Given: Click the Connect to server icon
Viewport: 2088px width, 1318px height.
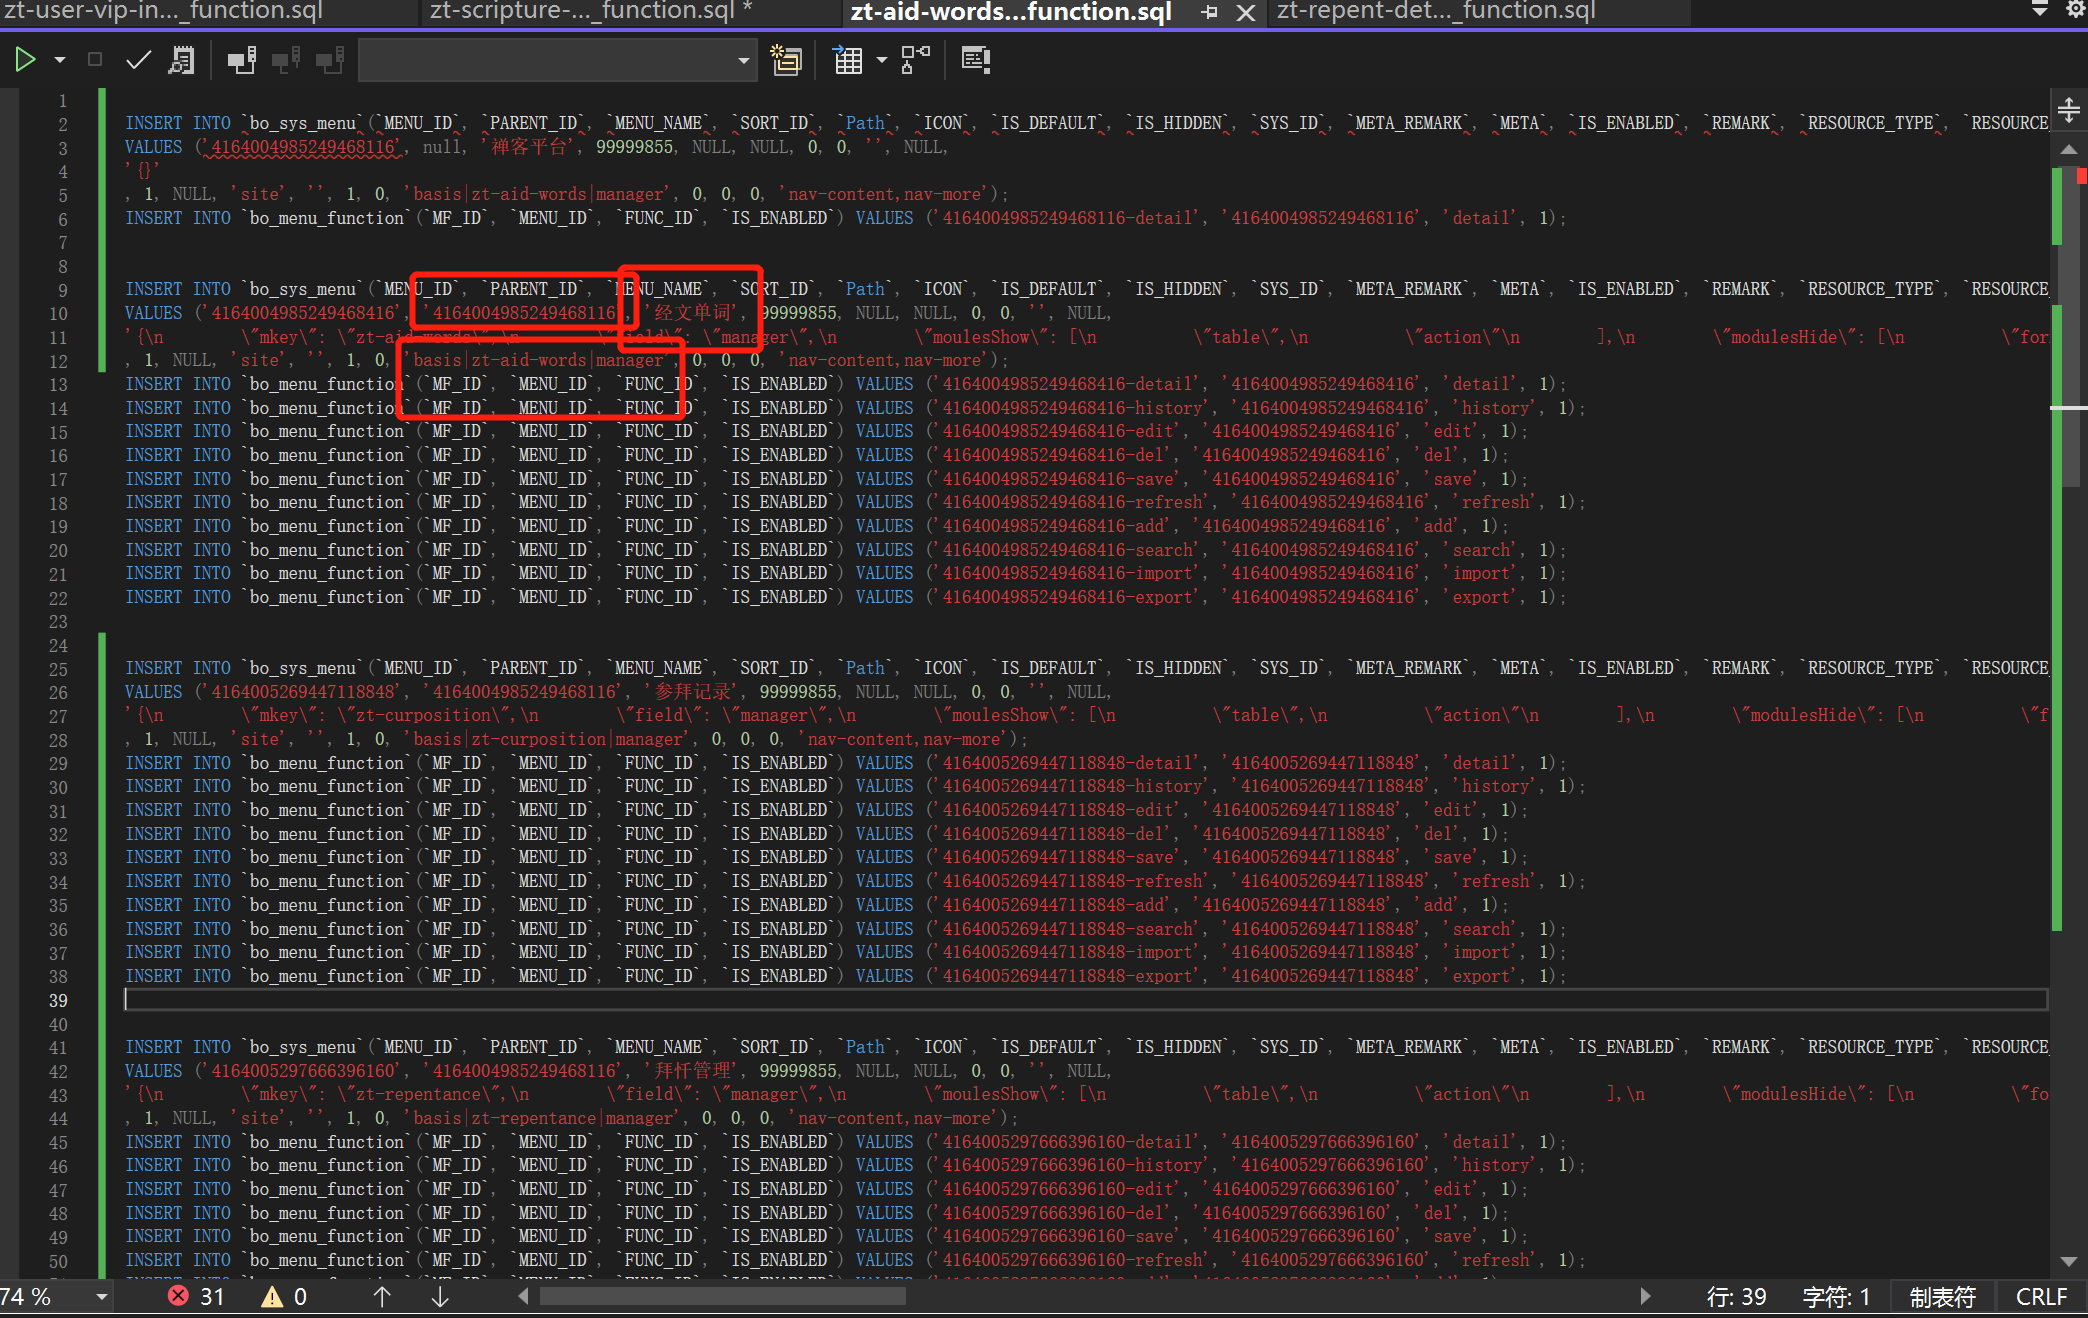Looking at the screenshot, I should [x=242, y=60].
